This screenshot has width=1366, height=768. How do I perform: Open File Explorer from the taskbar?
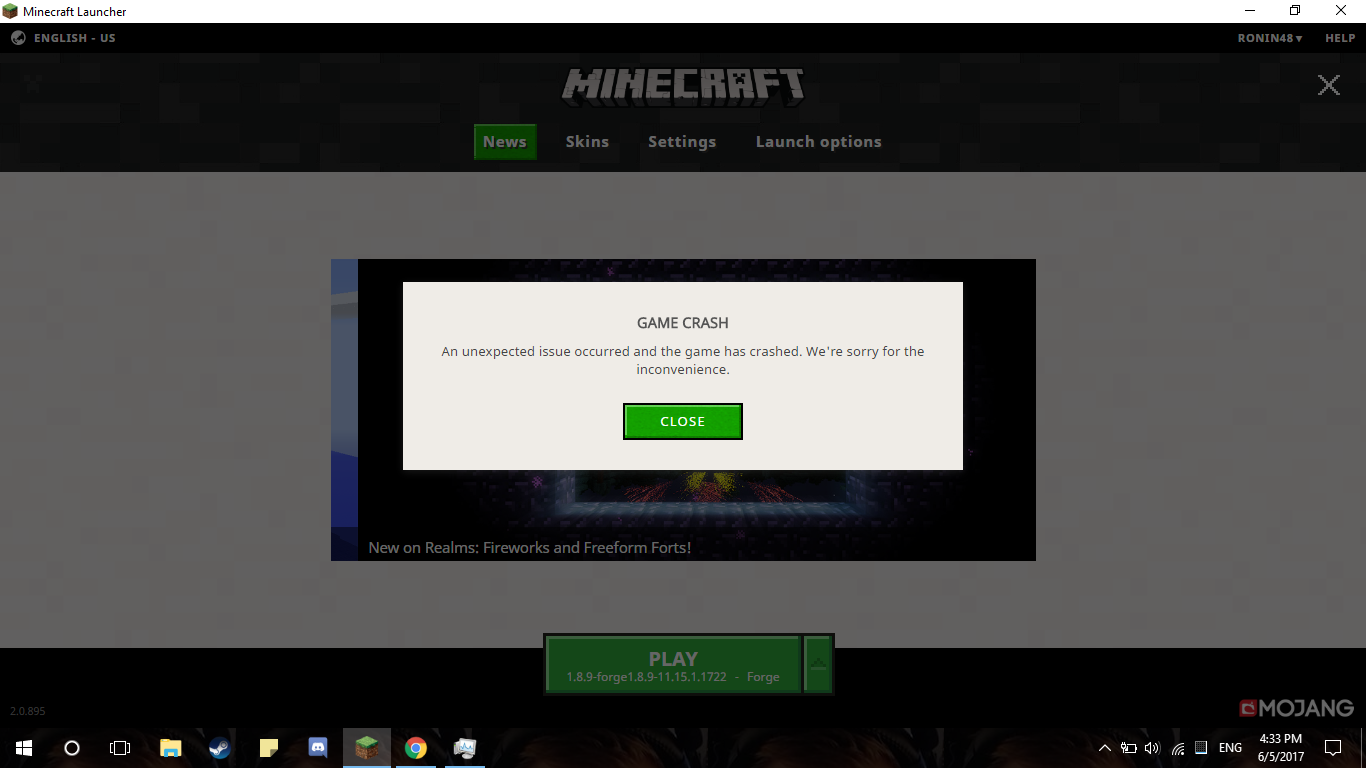[x=171, y=748]
